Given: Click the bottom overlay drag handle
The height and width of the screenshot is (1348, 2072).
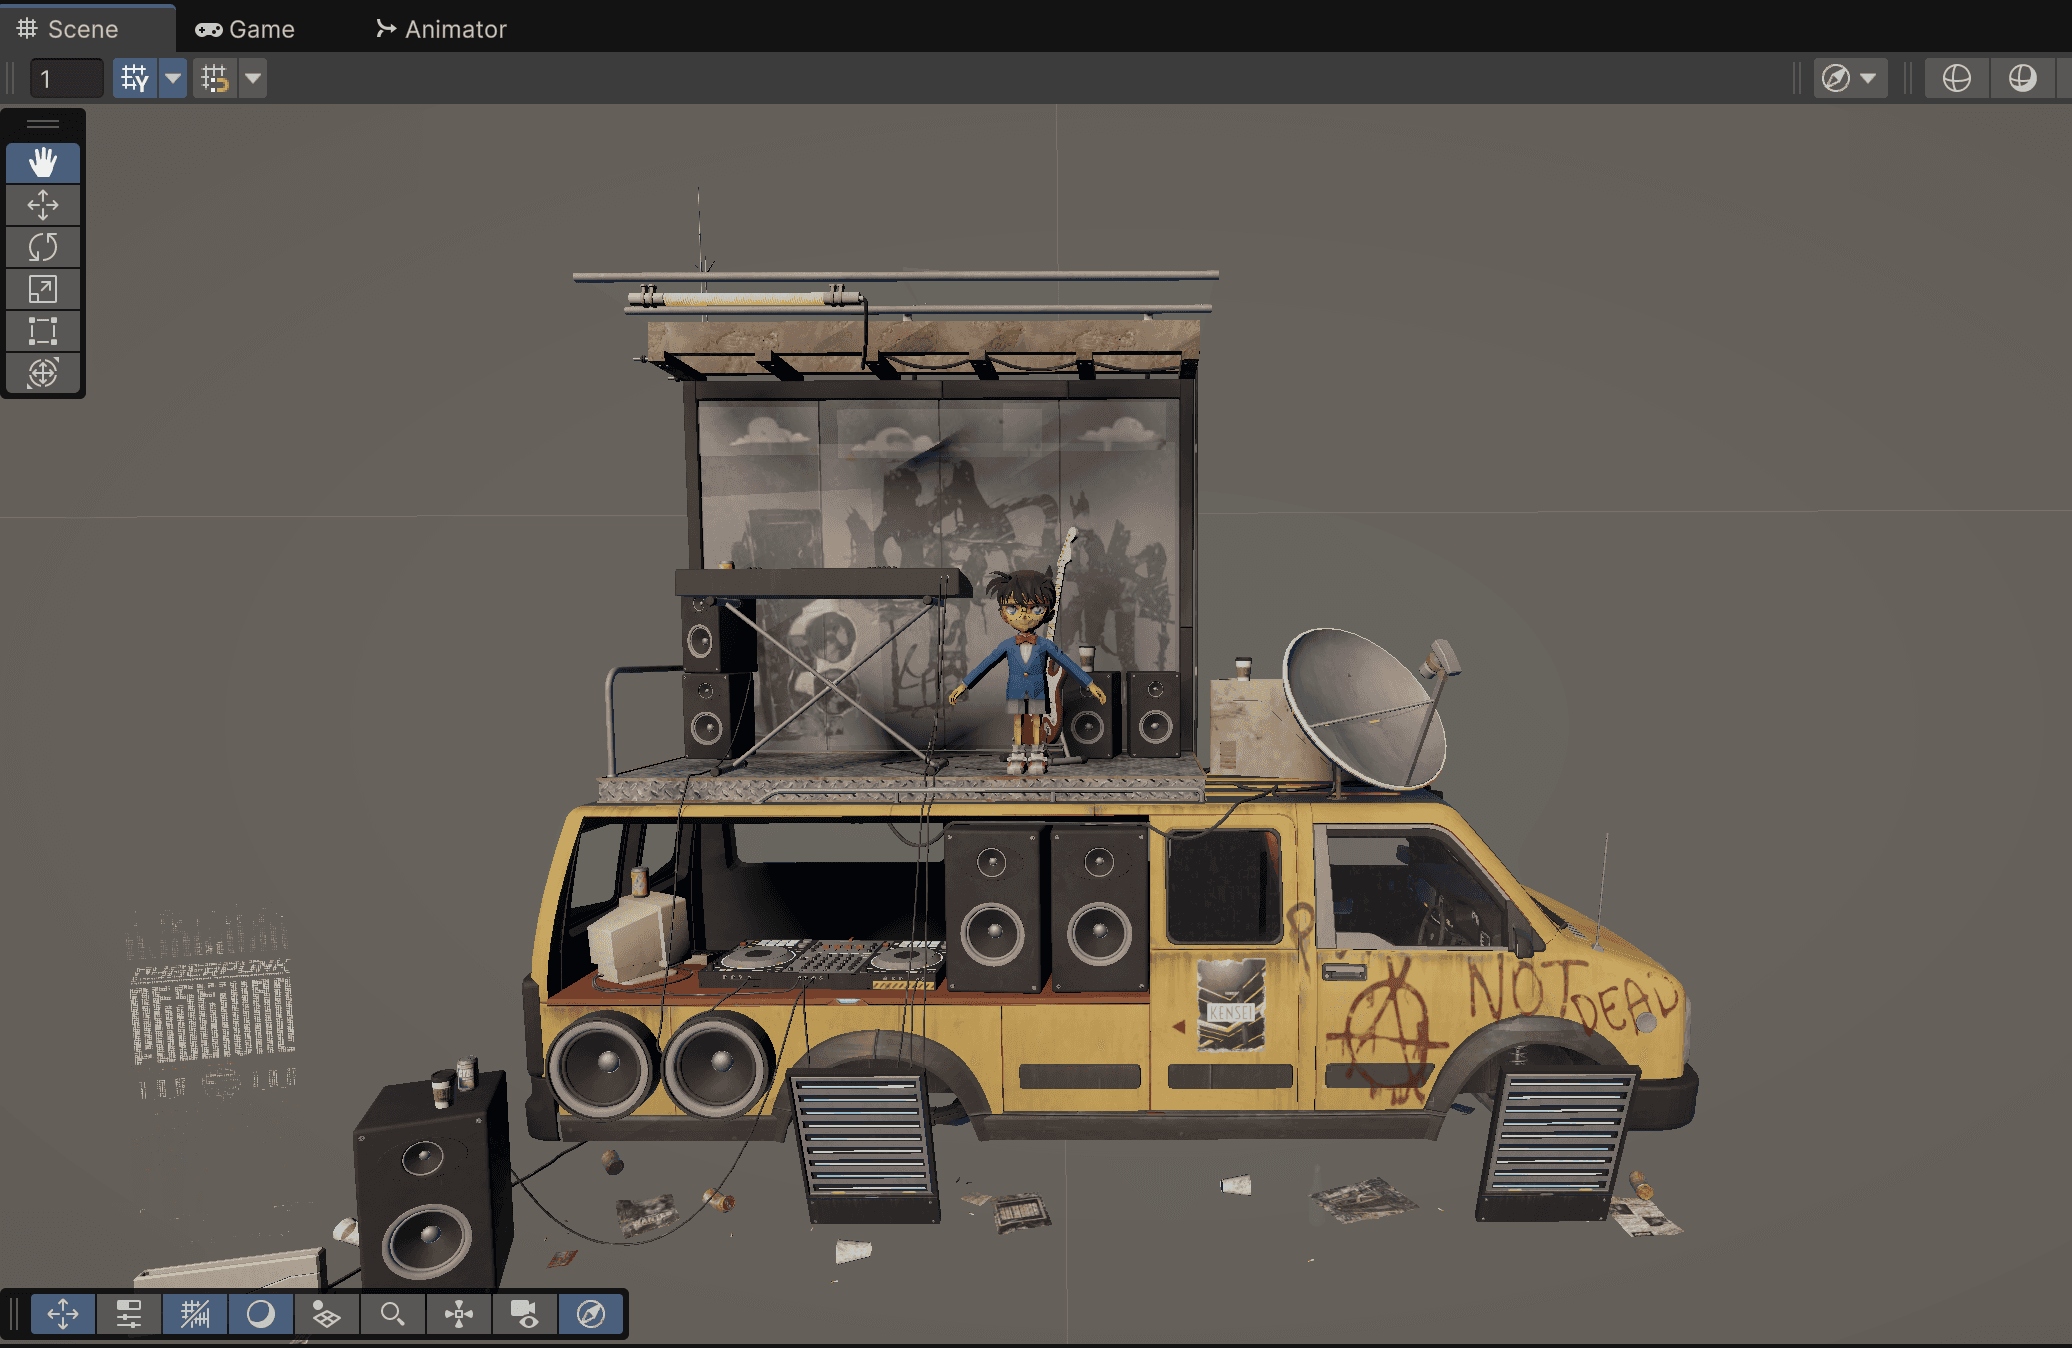Looking at the screenshot, I should pos(15,1314).
